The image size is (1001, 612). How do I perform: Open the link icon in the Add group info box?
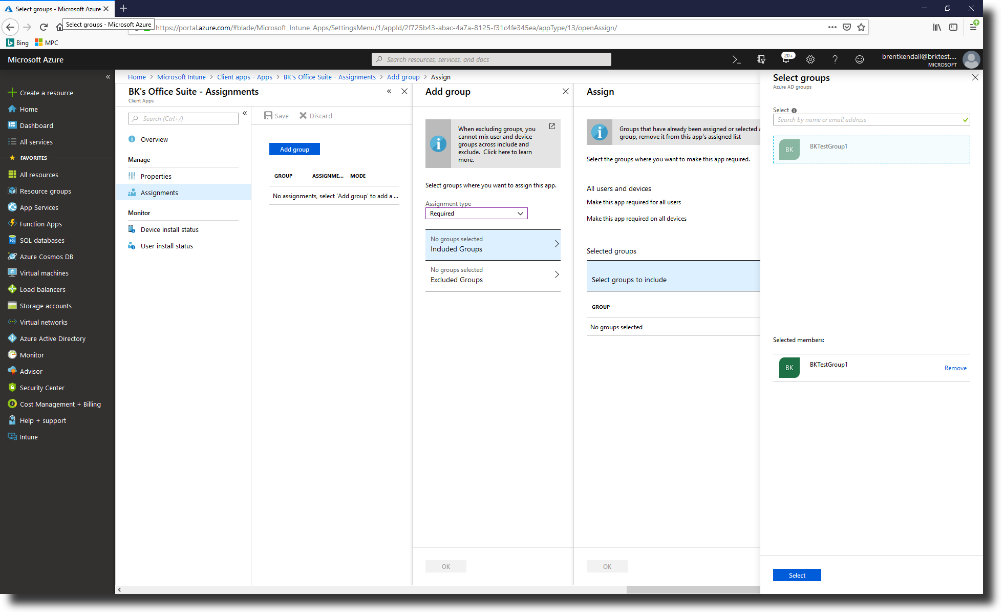(552, 127)
